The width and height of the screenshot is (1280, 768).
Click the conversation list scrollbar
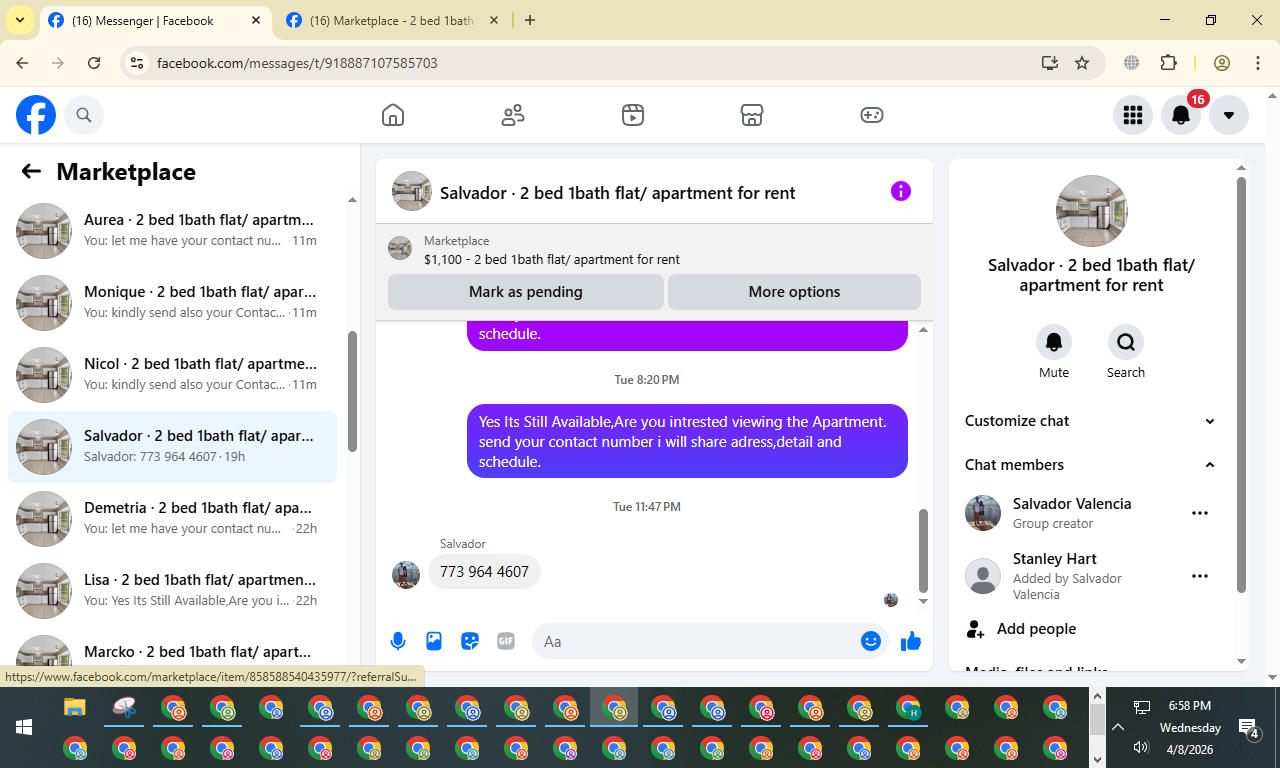(352, 390)
